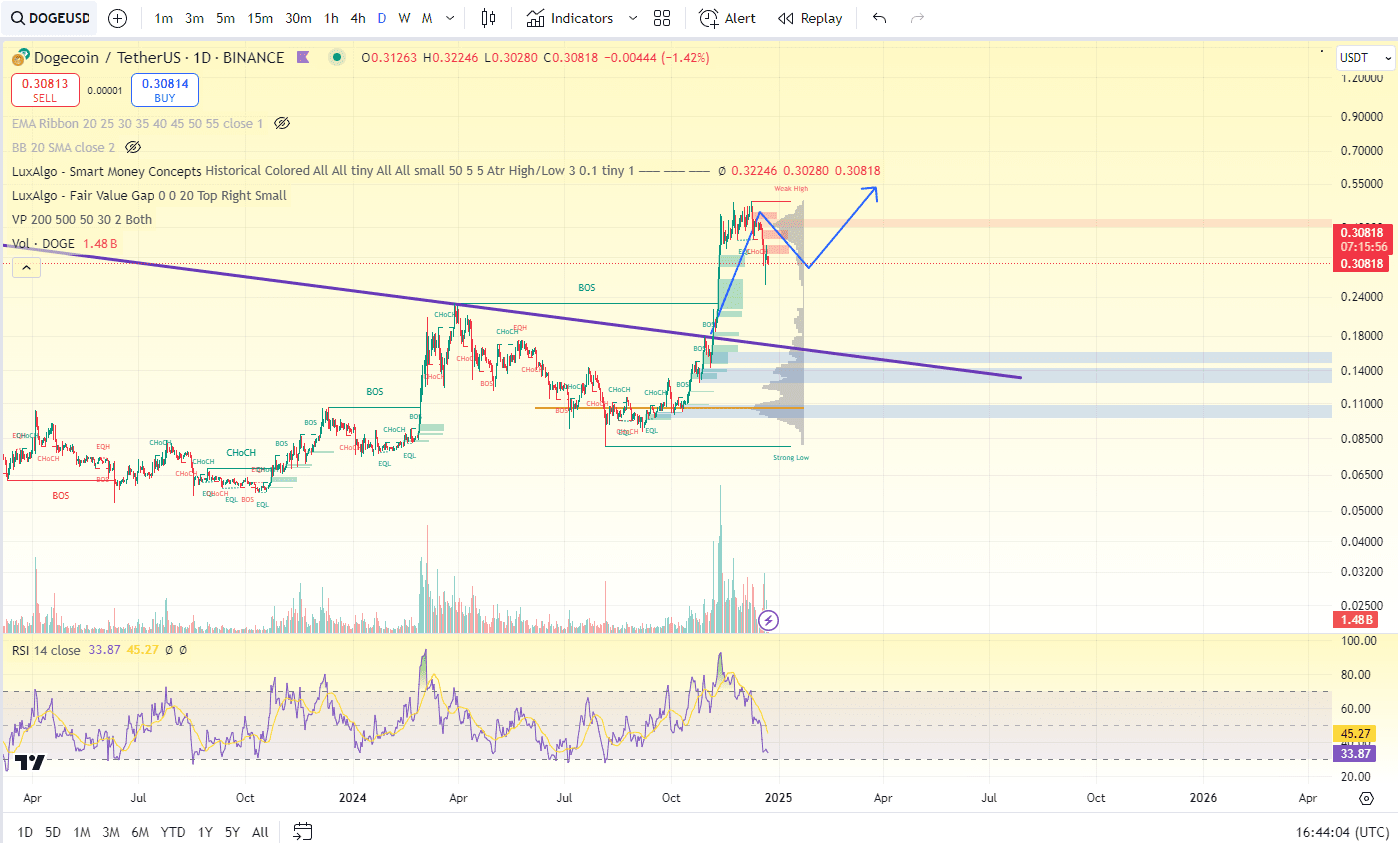
Task: Select the 3m timeframe in the top toolbar
Action: 194,18
